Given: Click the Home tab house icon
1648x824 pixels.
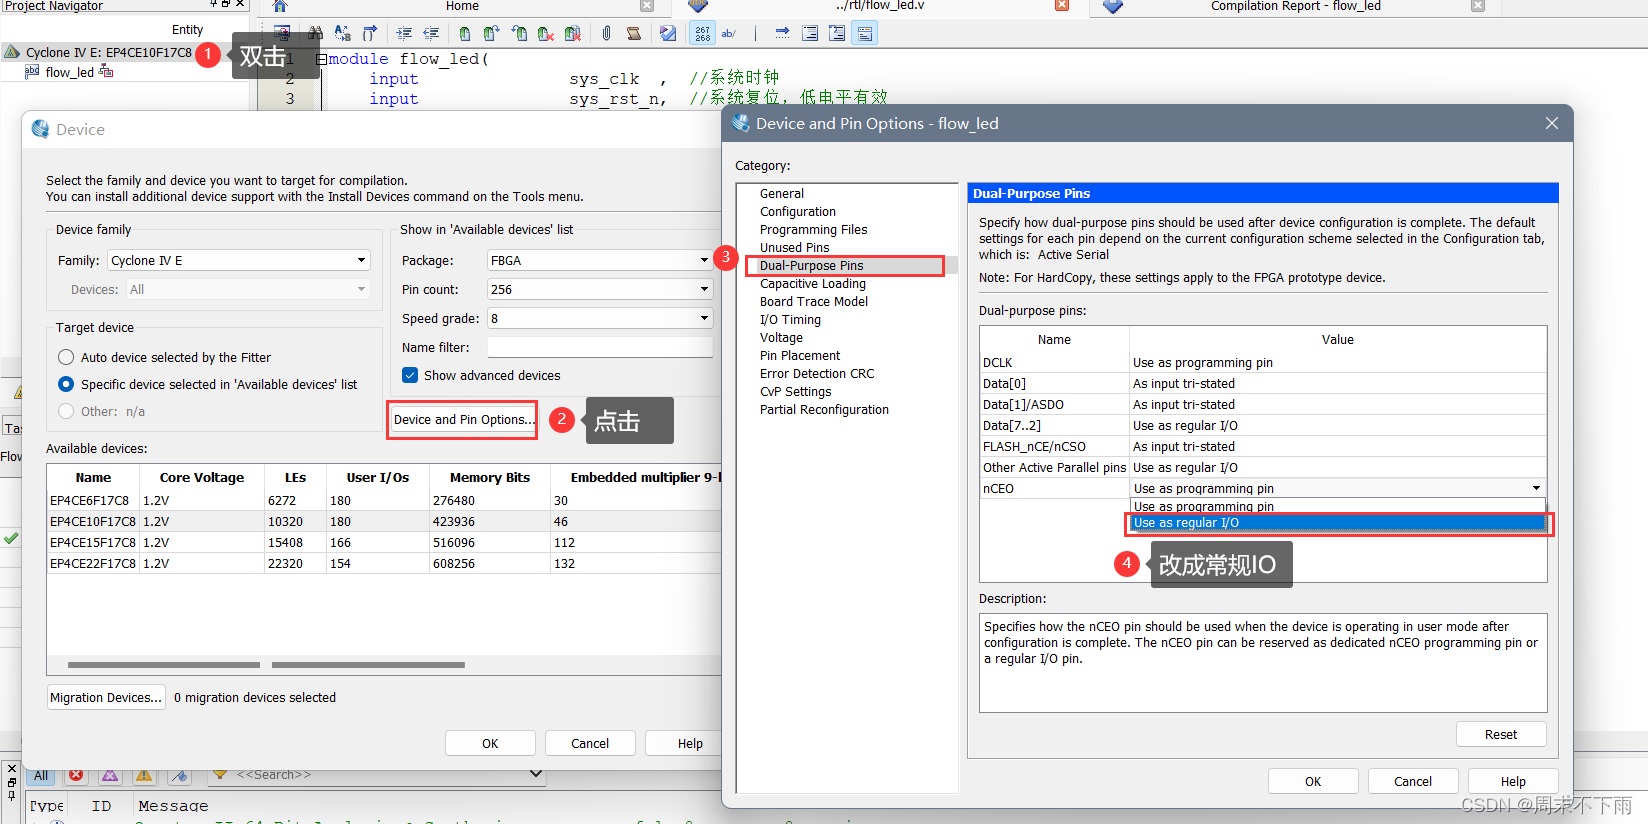Looking at the screenshot, I should 280,6.
